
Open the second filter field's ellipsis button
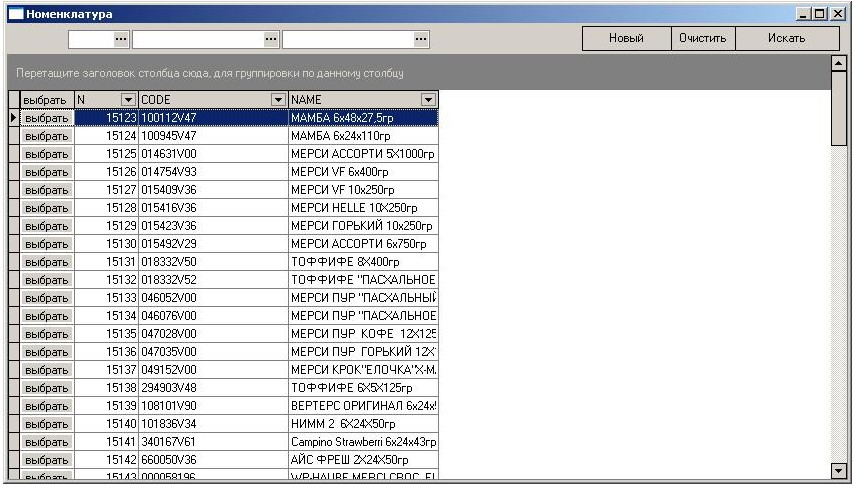(271, 39)
